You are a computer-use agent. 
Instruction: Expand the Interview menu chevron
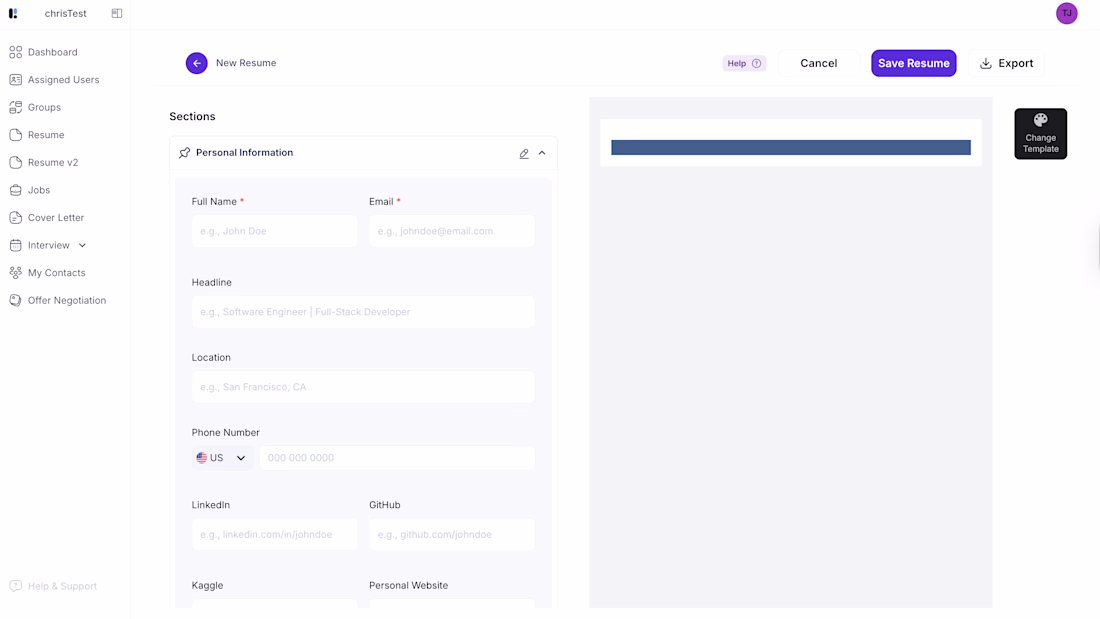click(x=82, y=245)
